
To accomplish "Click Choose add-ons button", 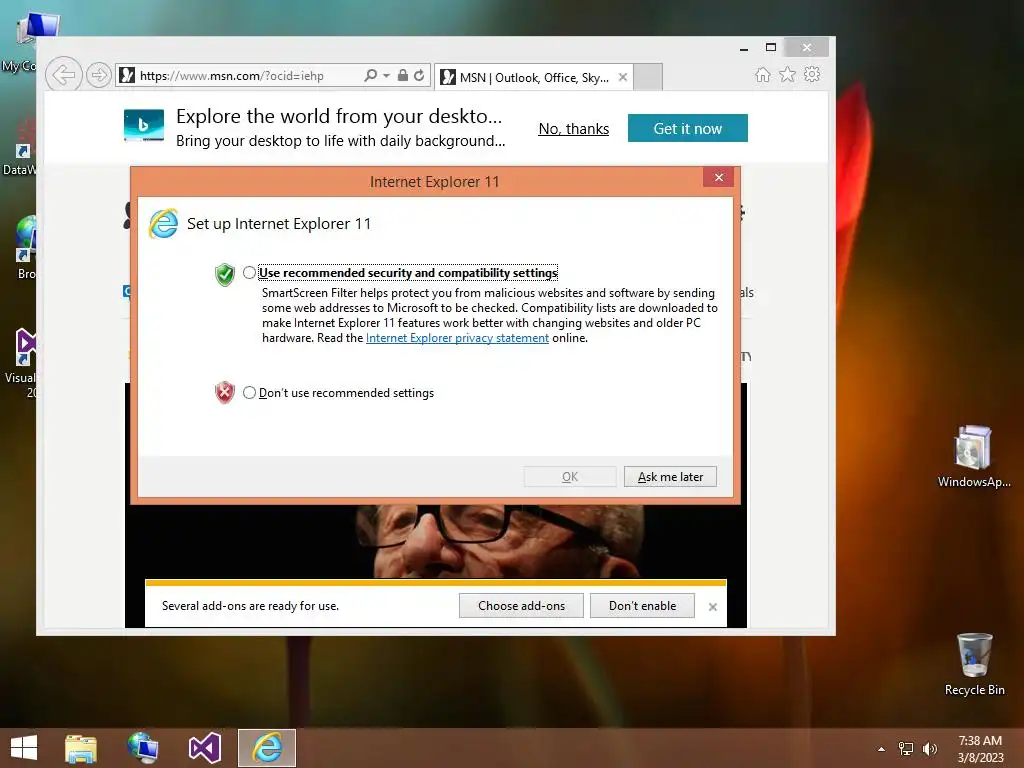I will [521, 605].
